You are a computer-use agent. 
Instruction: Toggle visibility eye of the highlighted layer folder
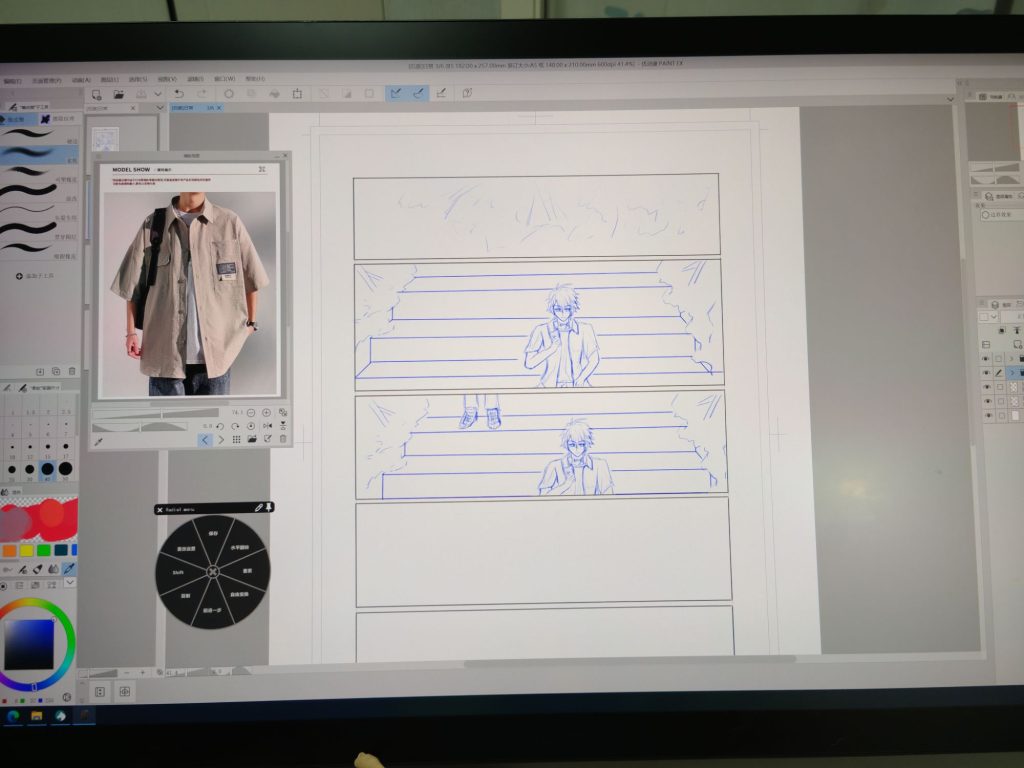[x=987, y=373]
